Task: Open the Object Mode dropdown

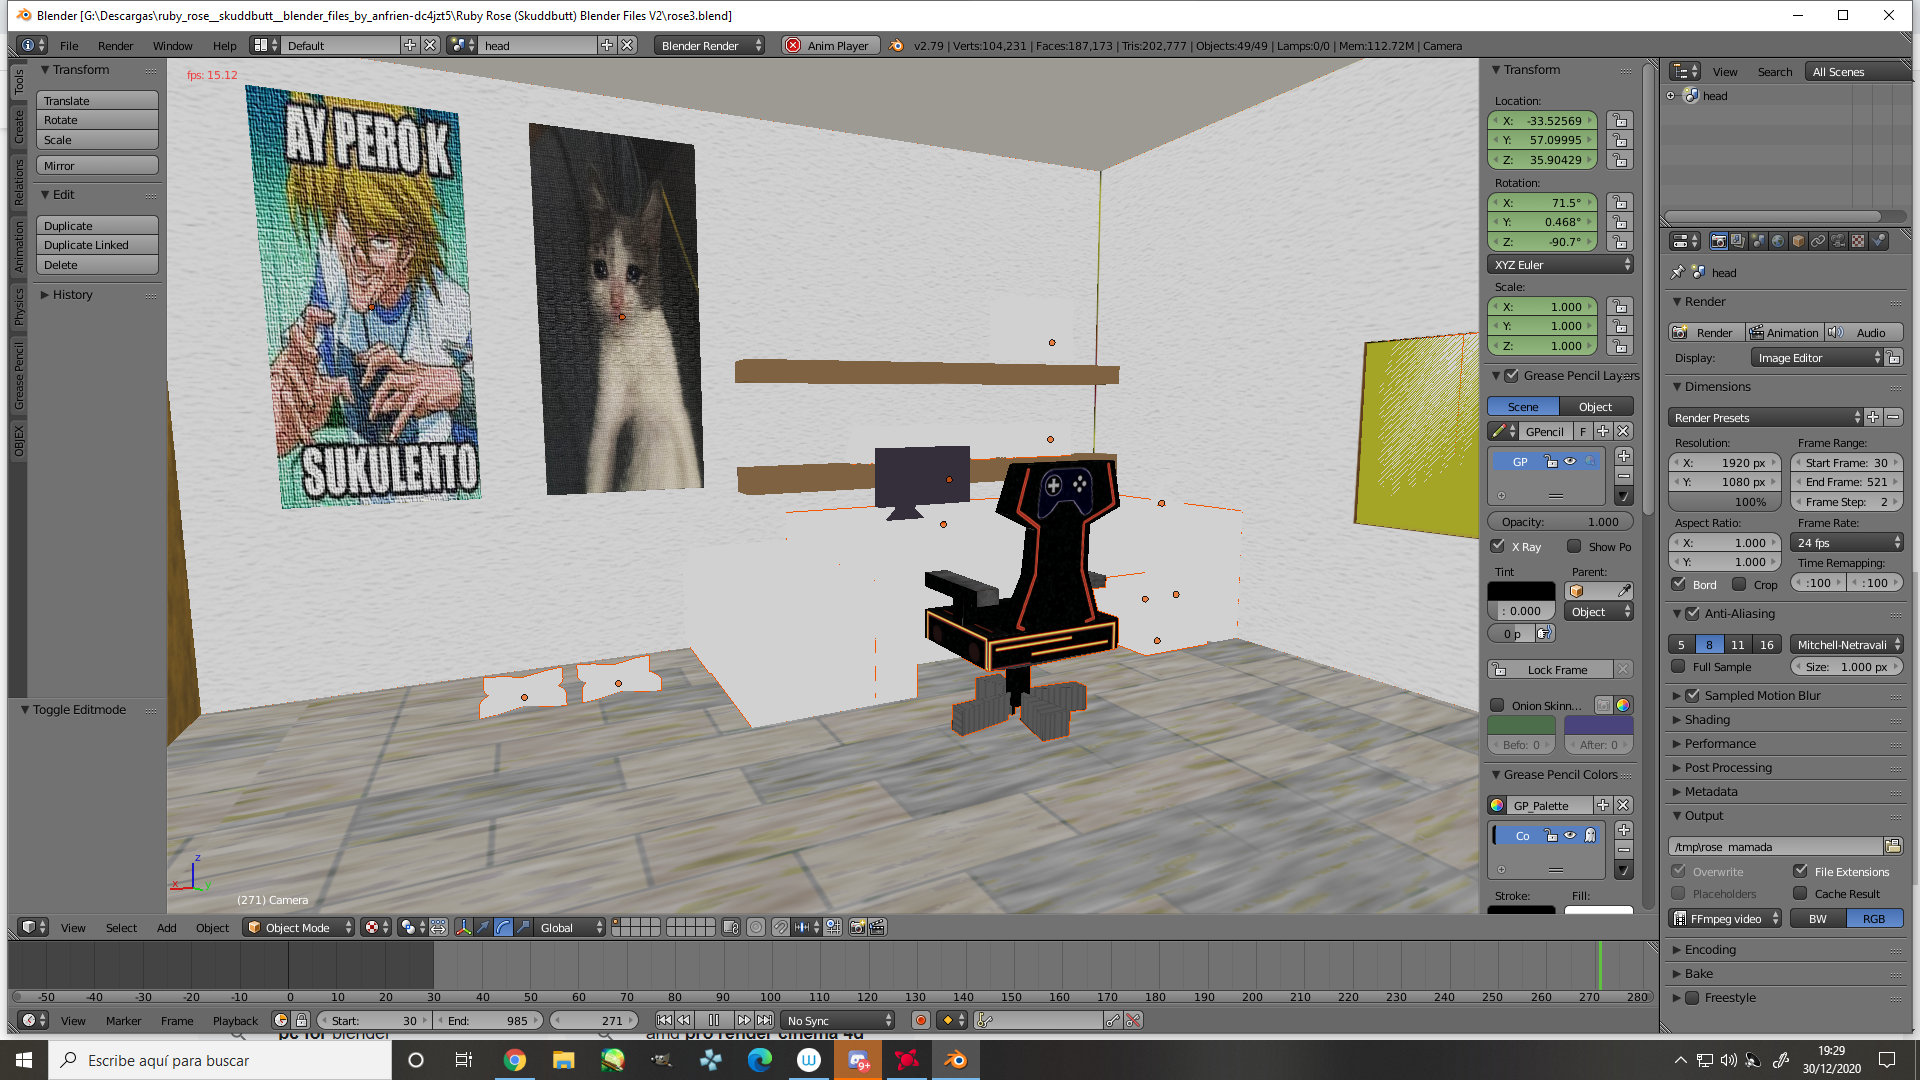Action: 300,927
